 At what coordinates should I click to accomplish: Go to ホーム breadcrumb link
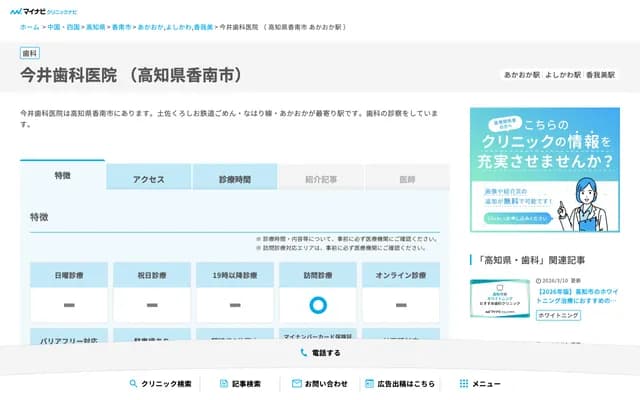29,27
